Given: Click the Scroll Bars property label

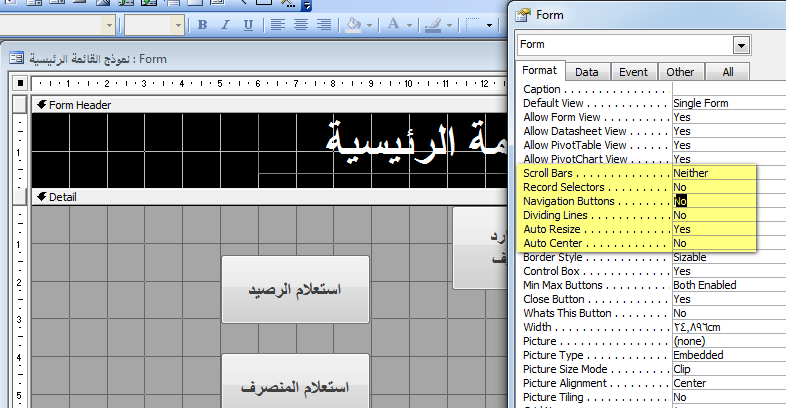Looking at the screenshot, I should [548, 173].
